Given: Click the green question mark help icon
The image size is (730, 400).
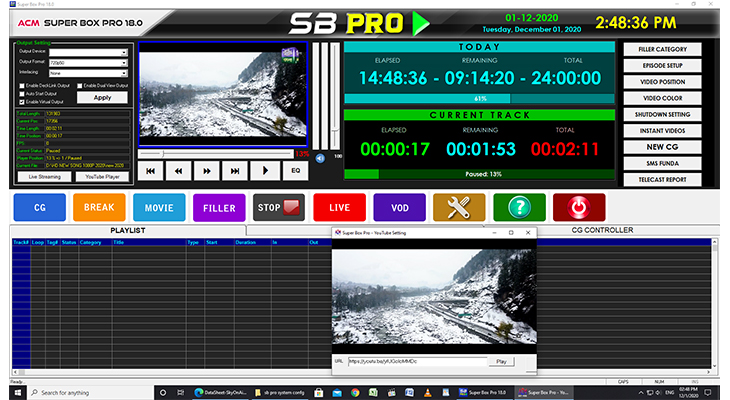Looking at the screenshot, I should tap(519, 207).
